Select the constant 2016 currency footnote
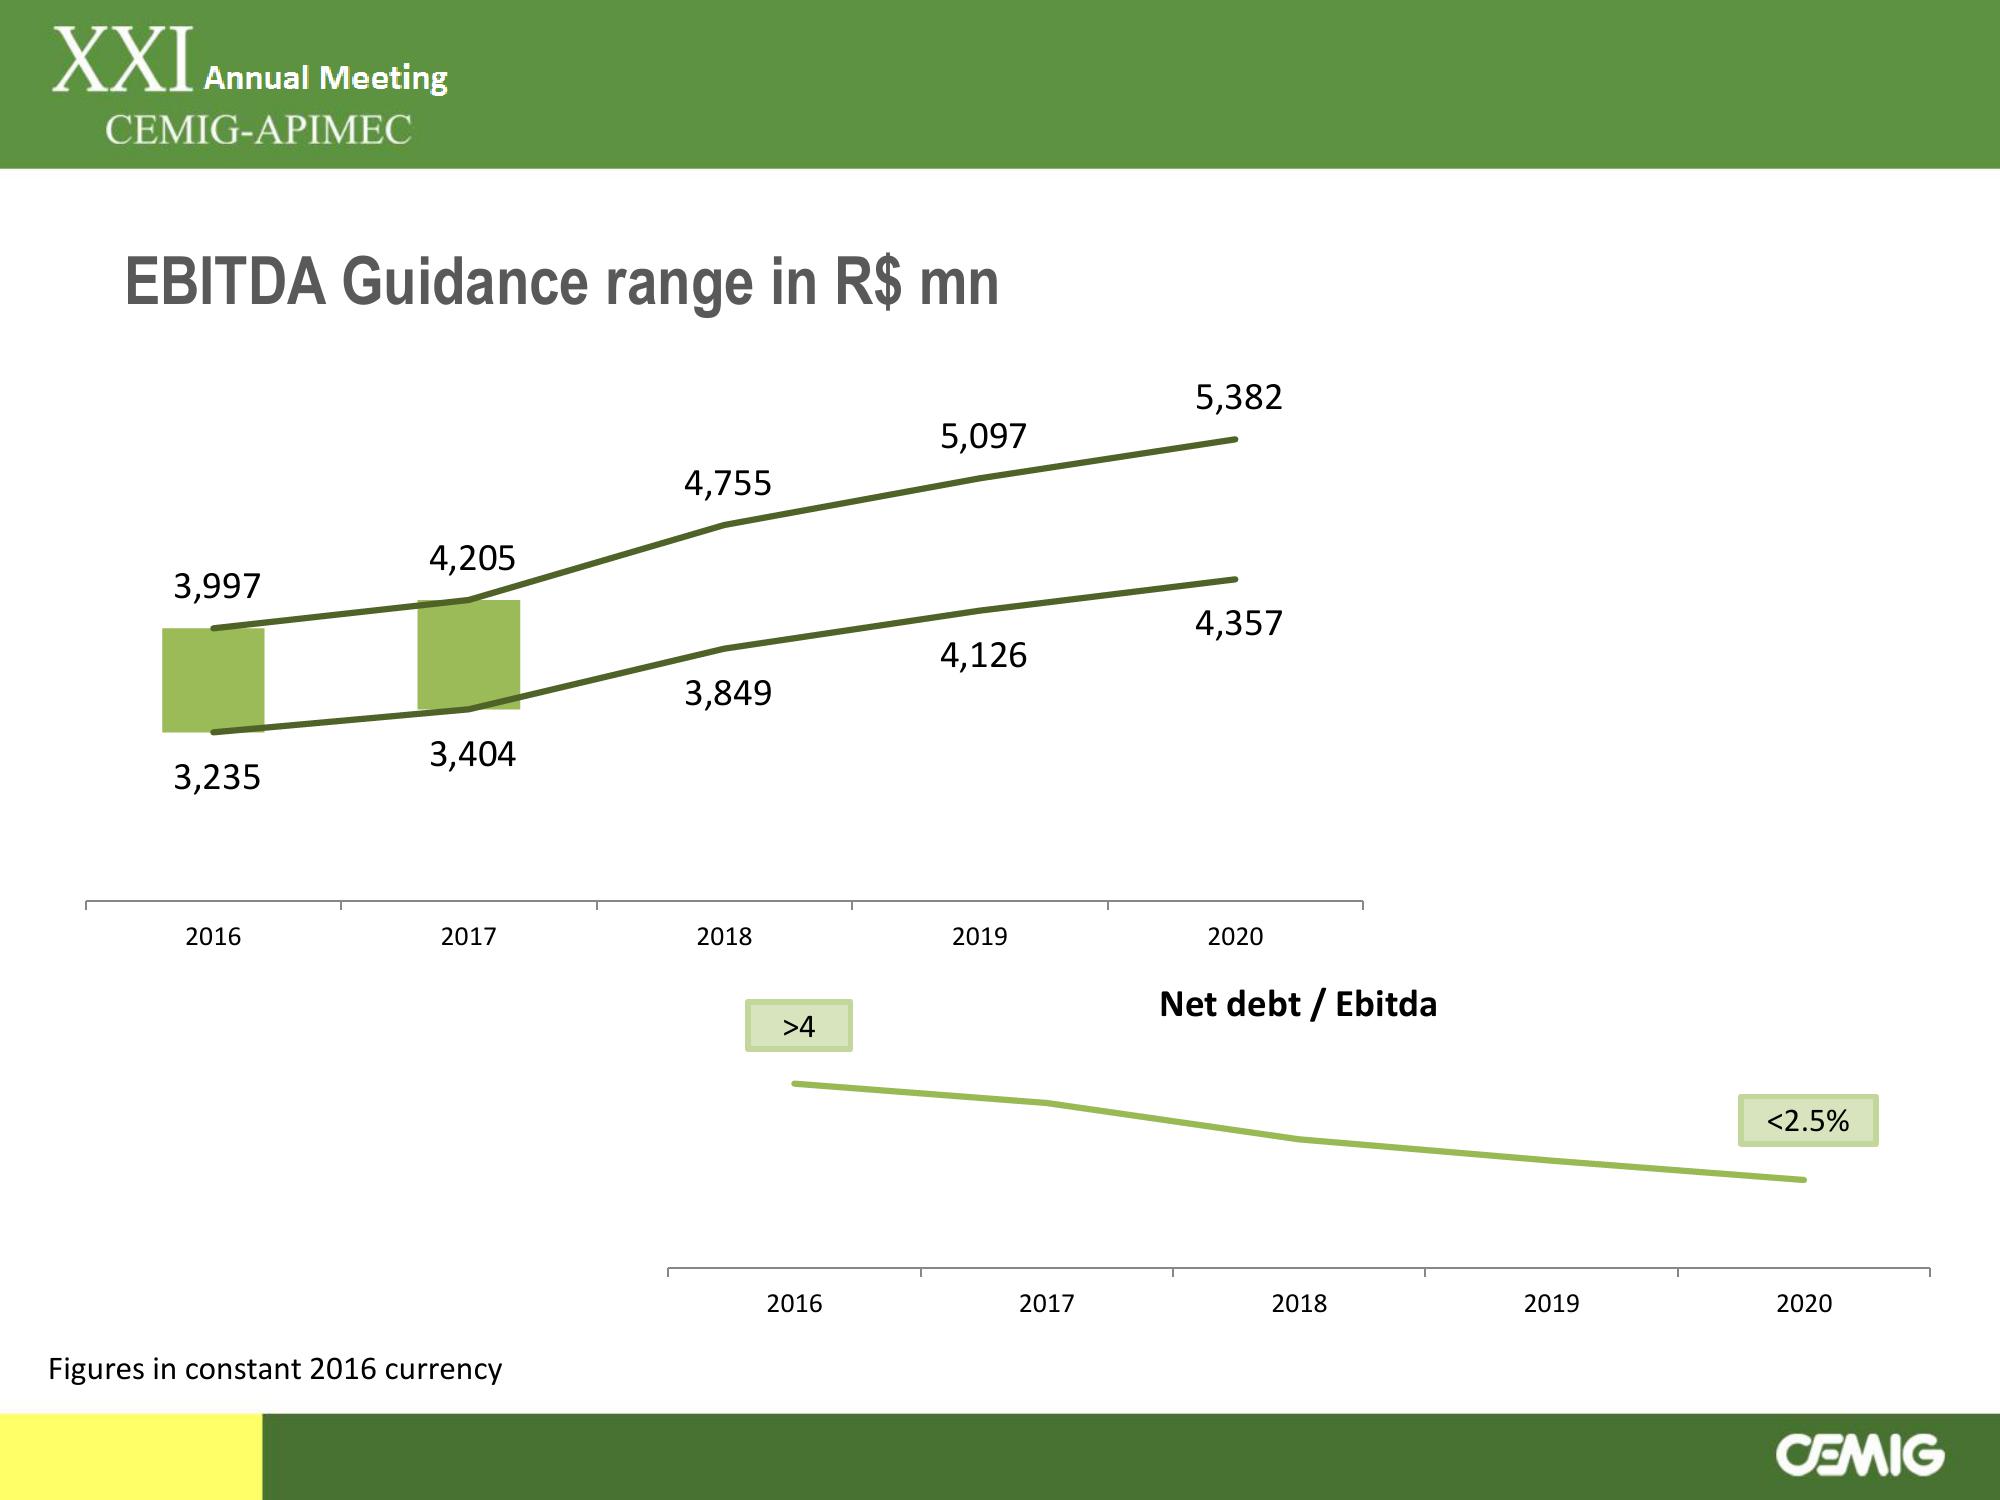The image size is (2000, 1500). click(x=275, y=1369)
